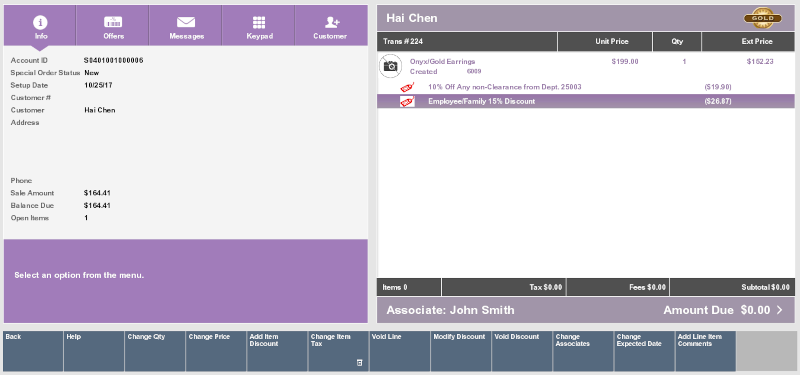Click Modify Discount button
The image size is (800, 375).
pos(461,351)
